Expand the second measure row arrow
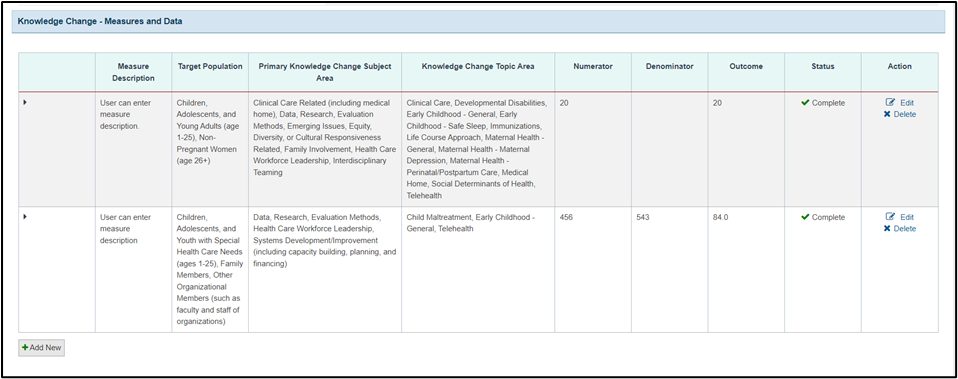The image size is (958, 379). 24,216
